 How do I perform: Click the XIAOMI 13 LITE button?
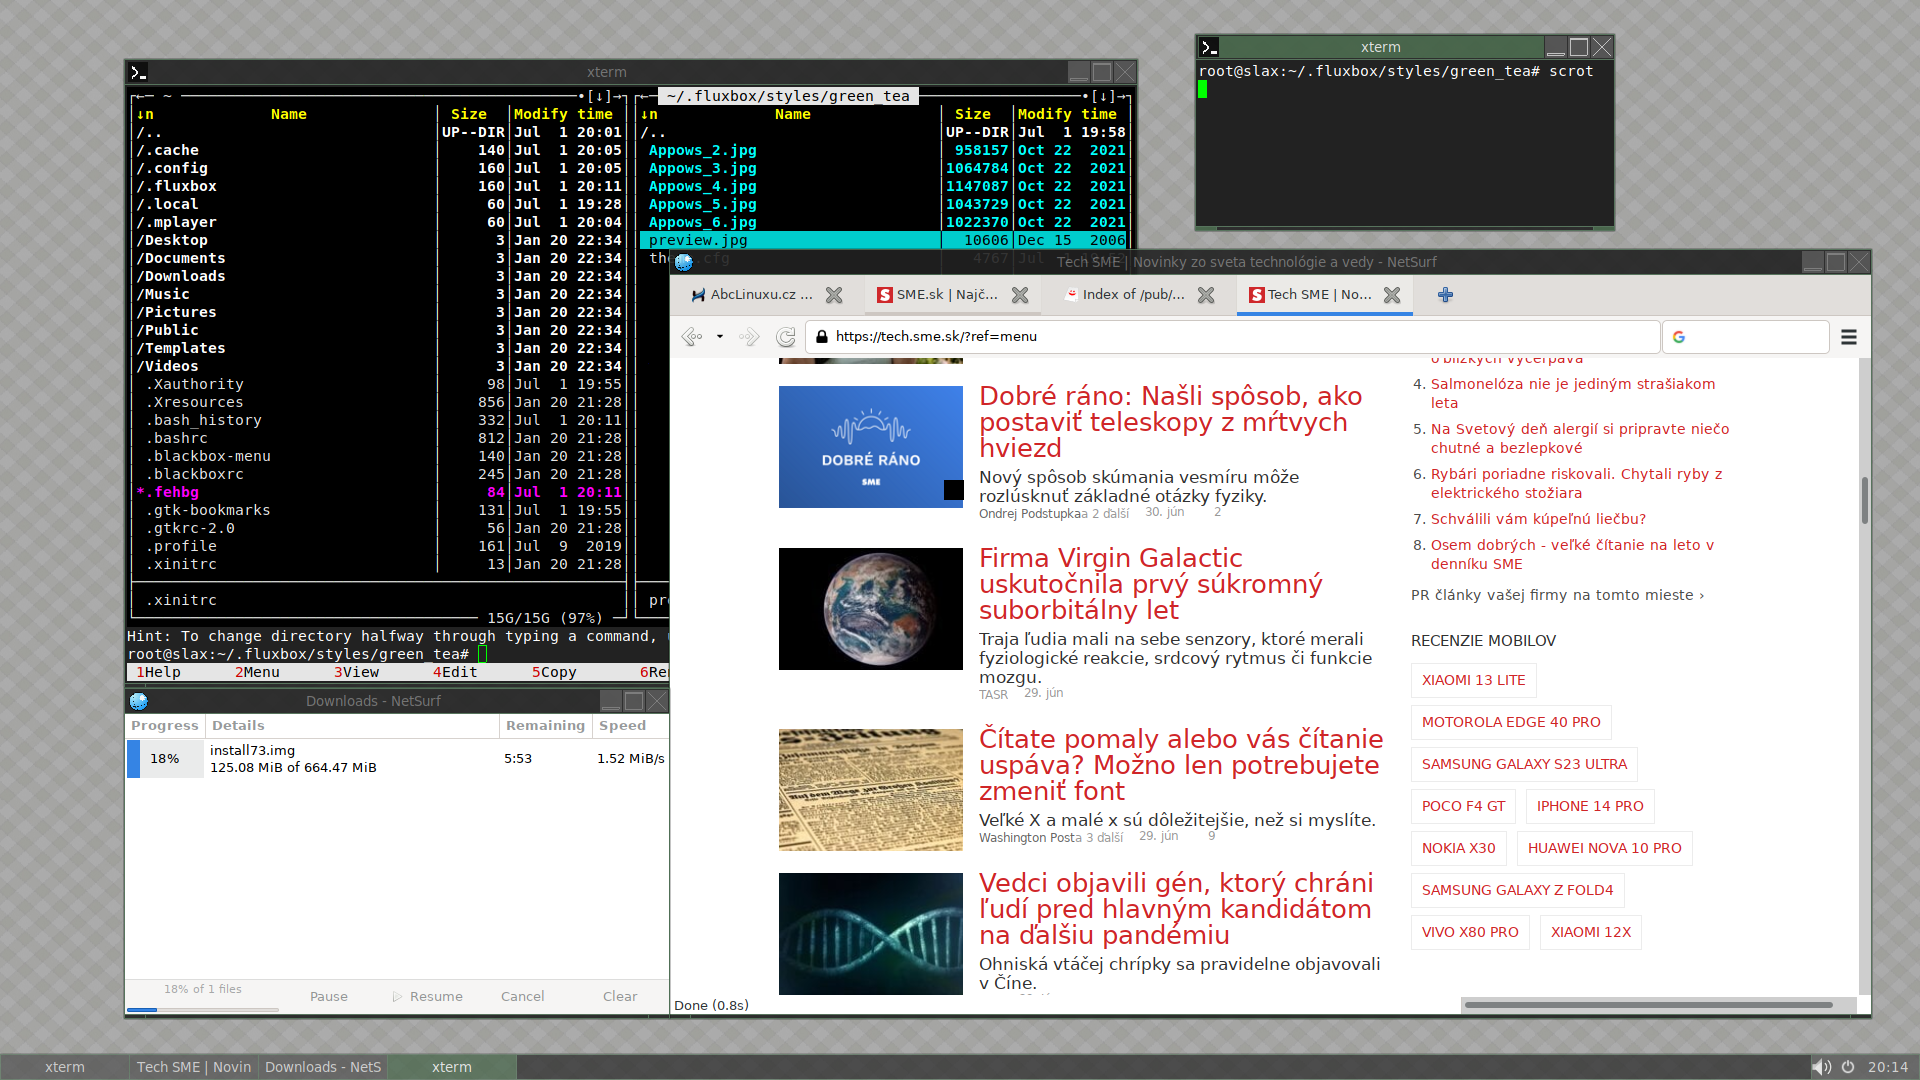tap(1473, 680)
